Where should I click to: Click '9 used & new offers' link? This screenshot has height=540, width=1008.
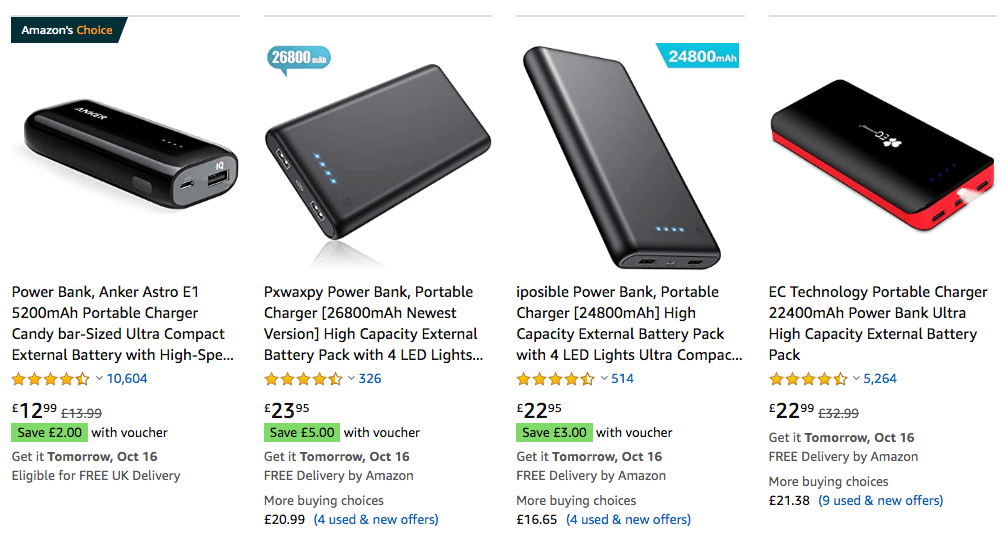[x=880, y=500]
